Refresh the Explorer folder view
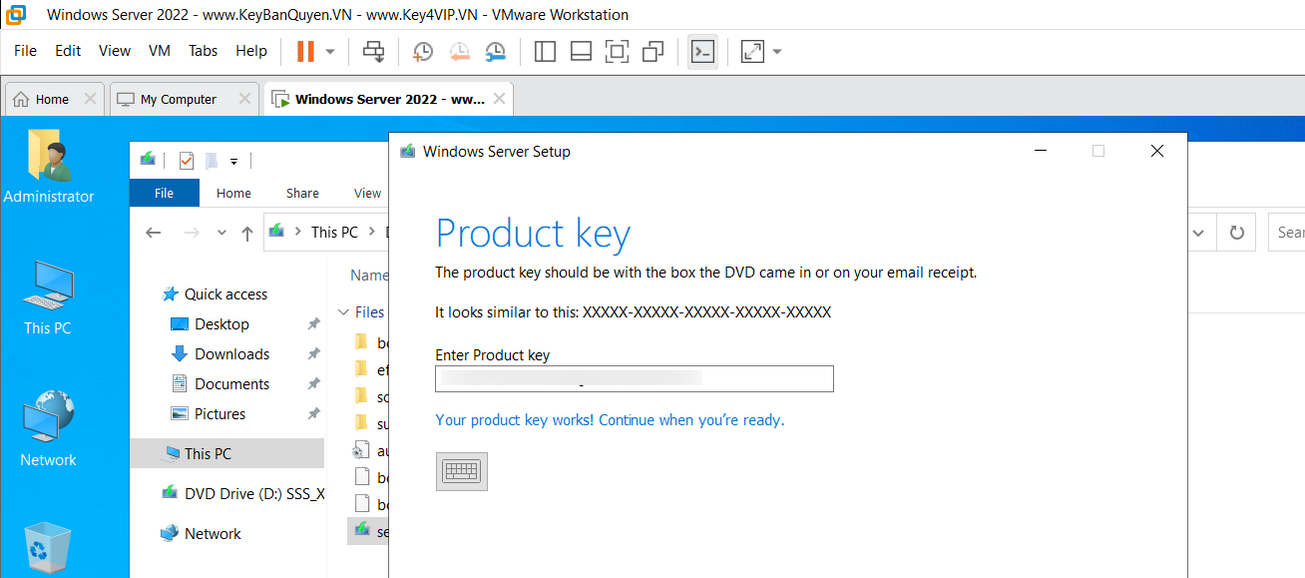Viewport: 1305px width, 578px height. click(x=1237, y=233)
